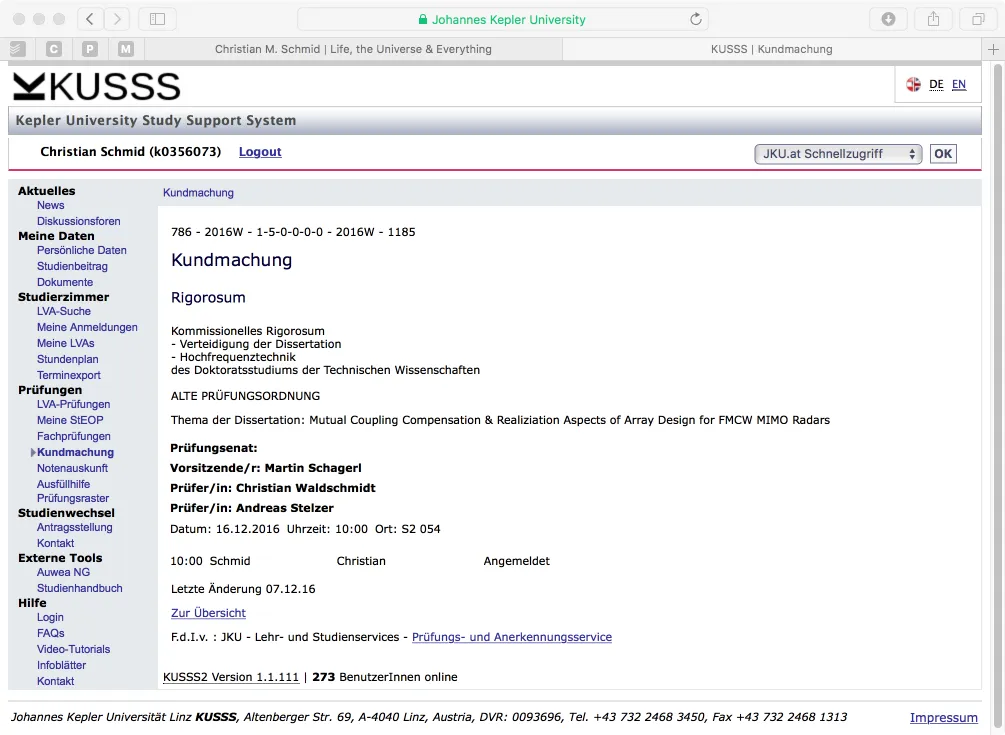Click the KUSSS2 Version 1.1.111 link
This screenshot has width=1005, height=735.
[x=231, y=677]
